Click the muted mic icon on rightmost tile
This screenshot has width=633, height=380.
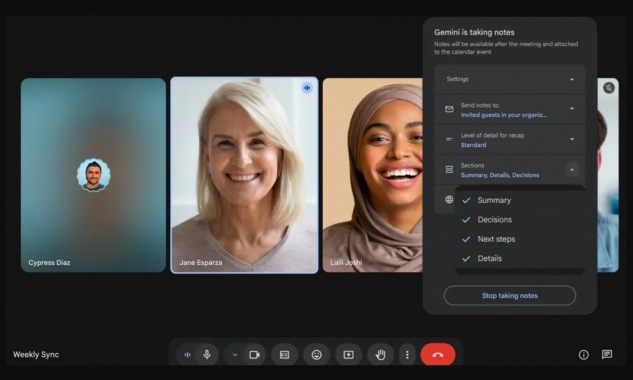609,88
